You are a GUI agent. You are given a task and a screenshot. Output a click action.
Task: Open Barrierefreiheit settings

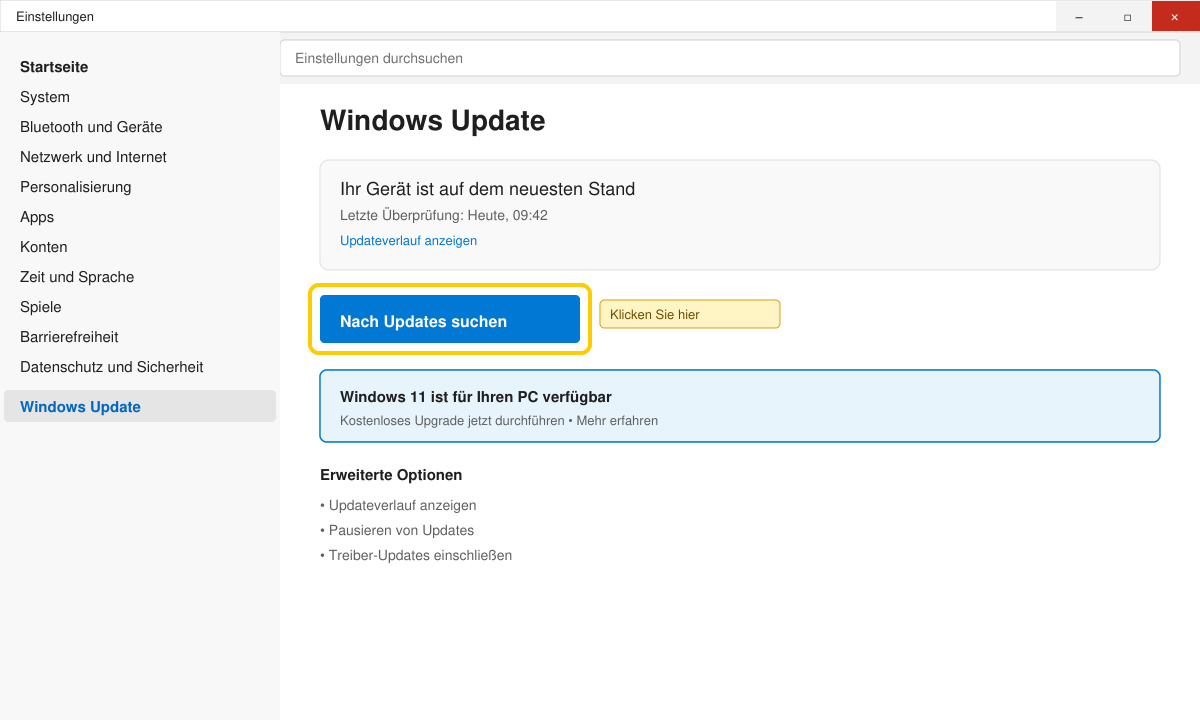(69, 337)
